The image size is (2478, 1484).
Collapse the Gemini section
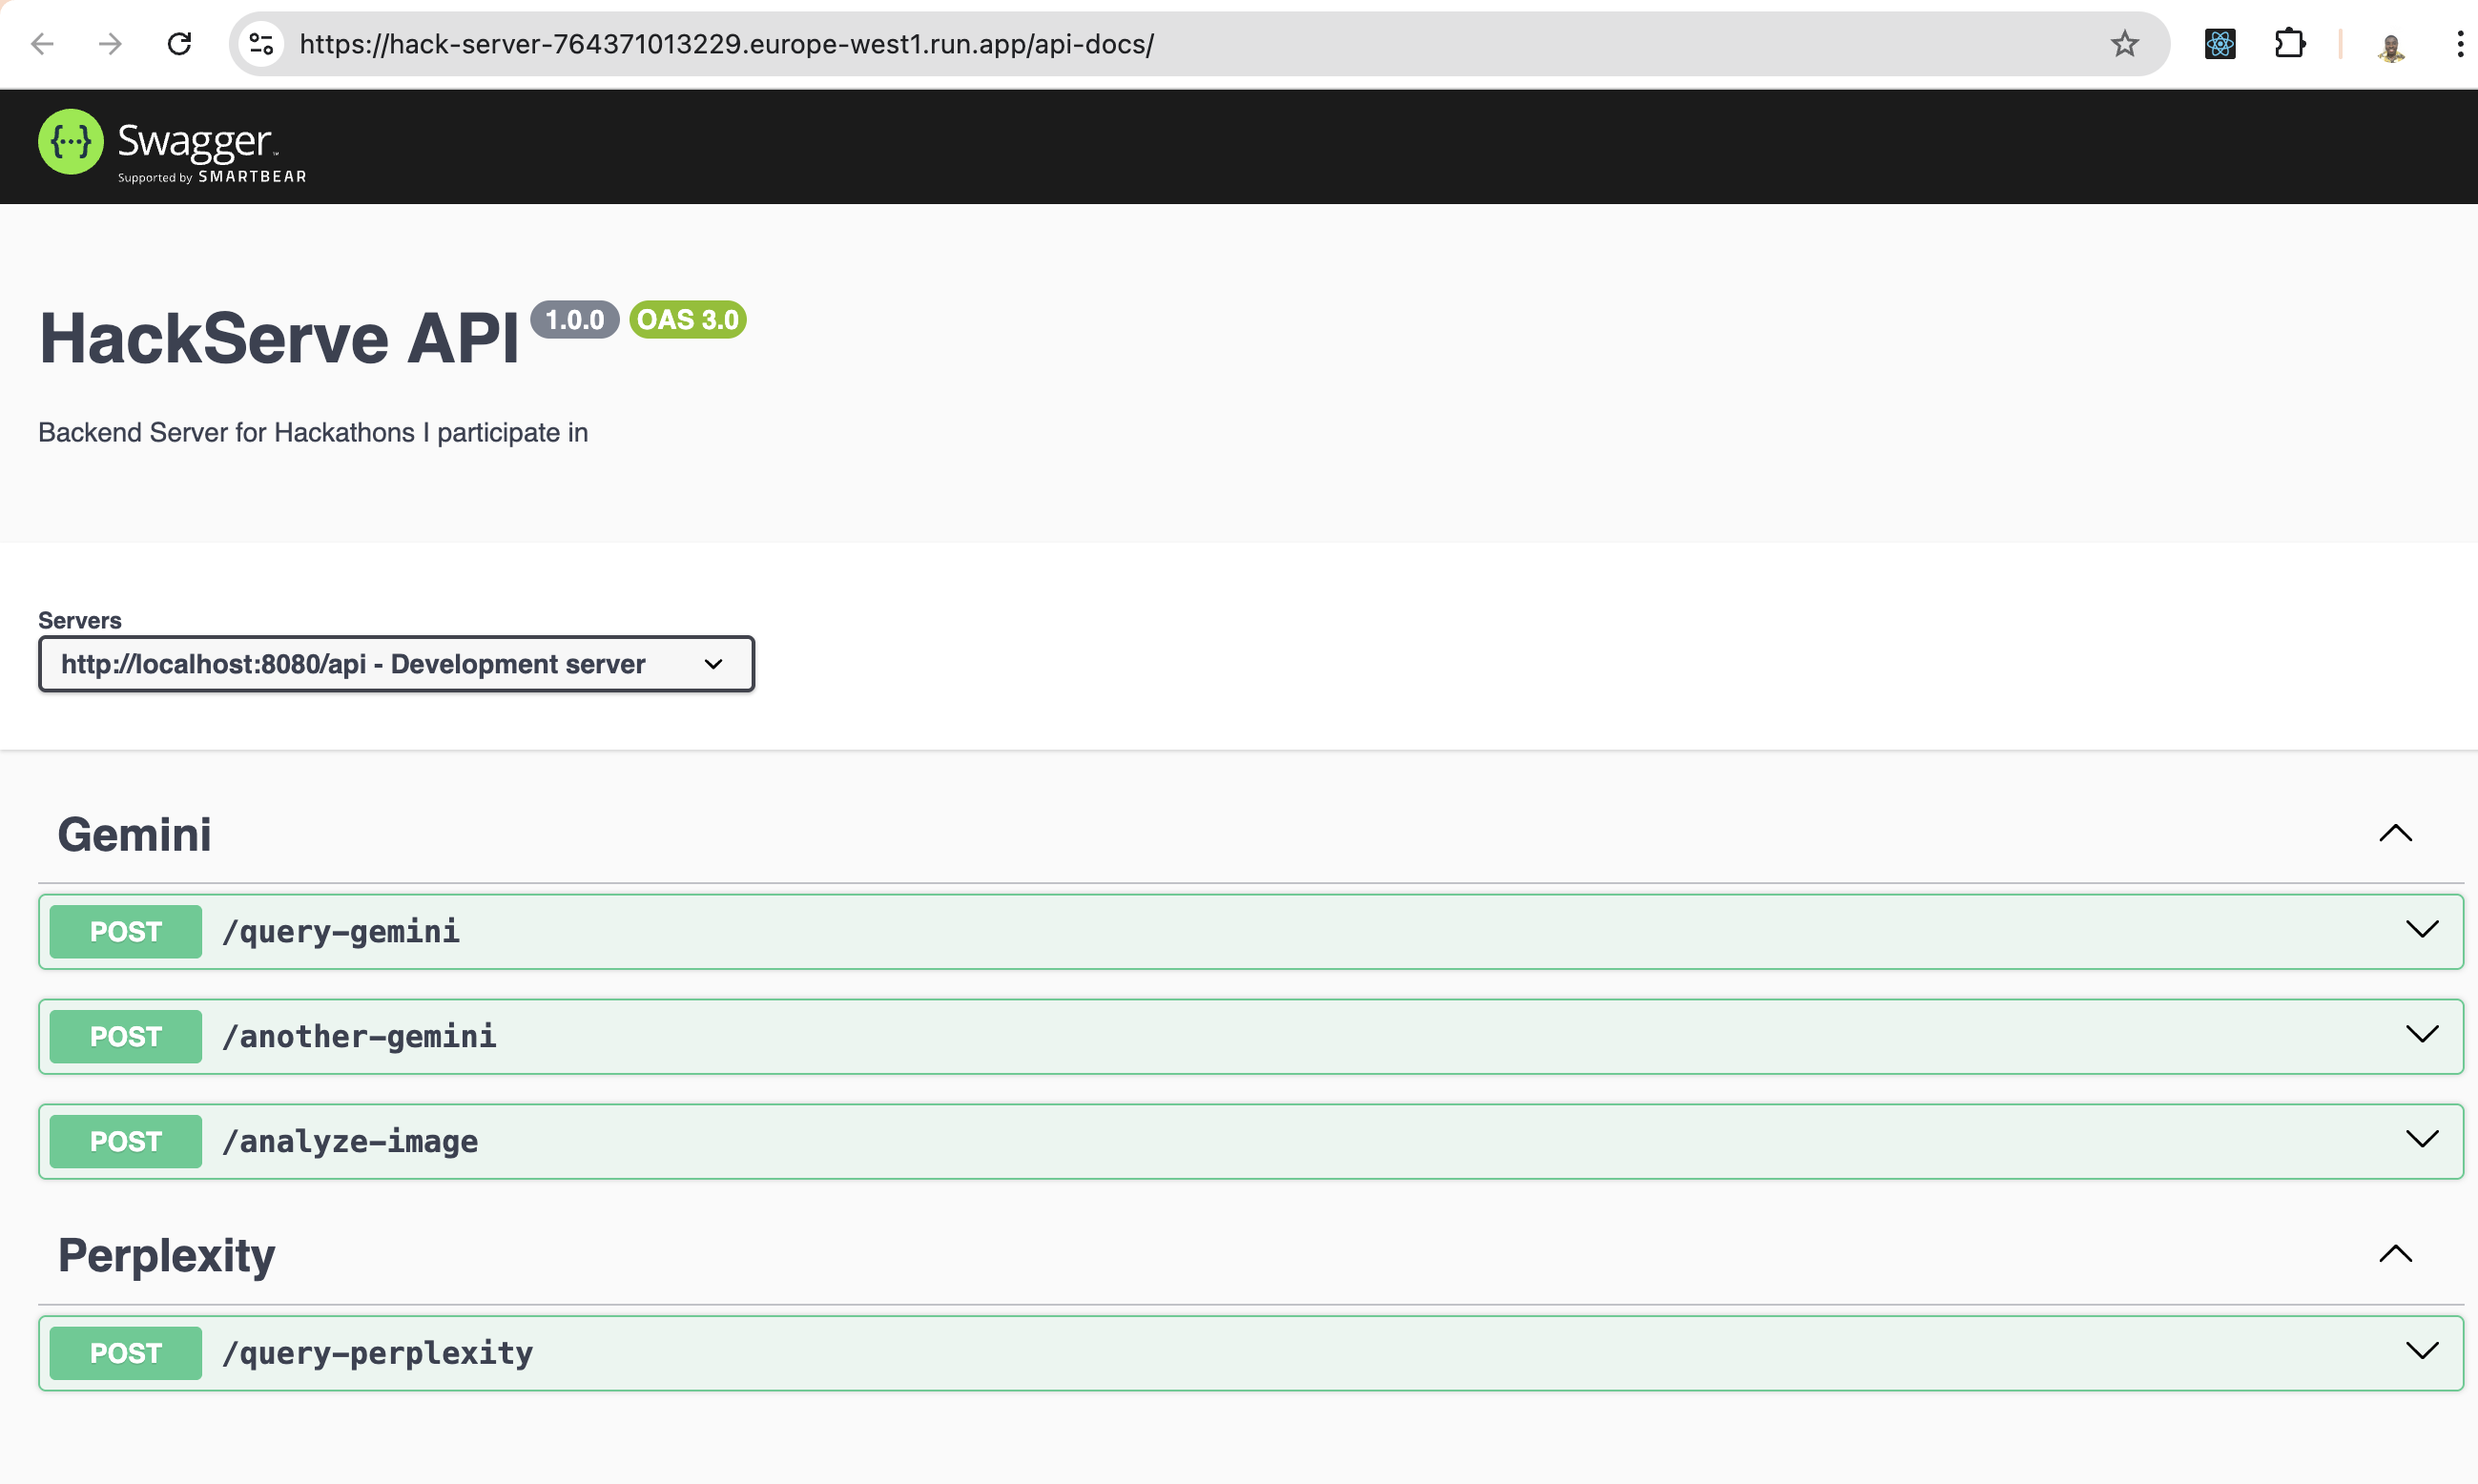[x=2395, y=834]
